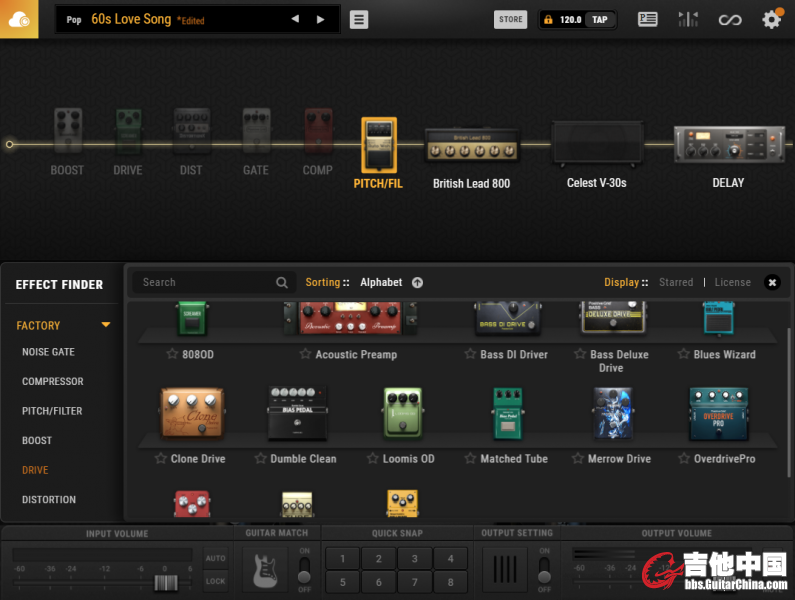795x600 pixels.
Task: Select NOISE GATE effect category
Action: click(48, 352)
